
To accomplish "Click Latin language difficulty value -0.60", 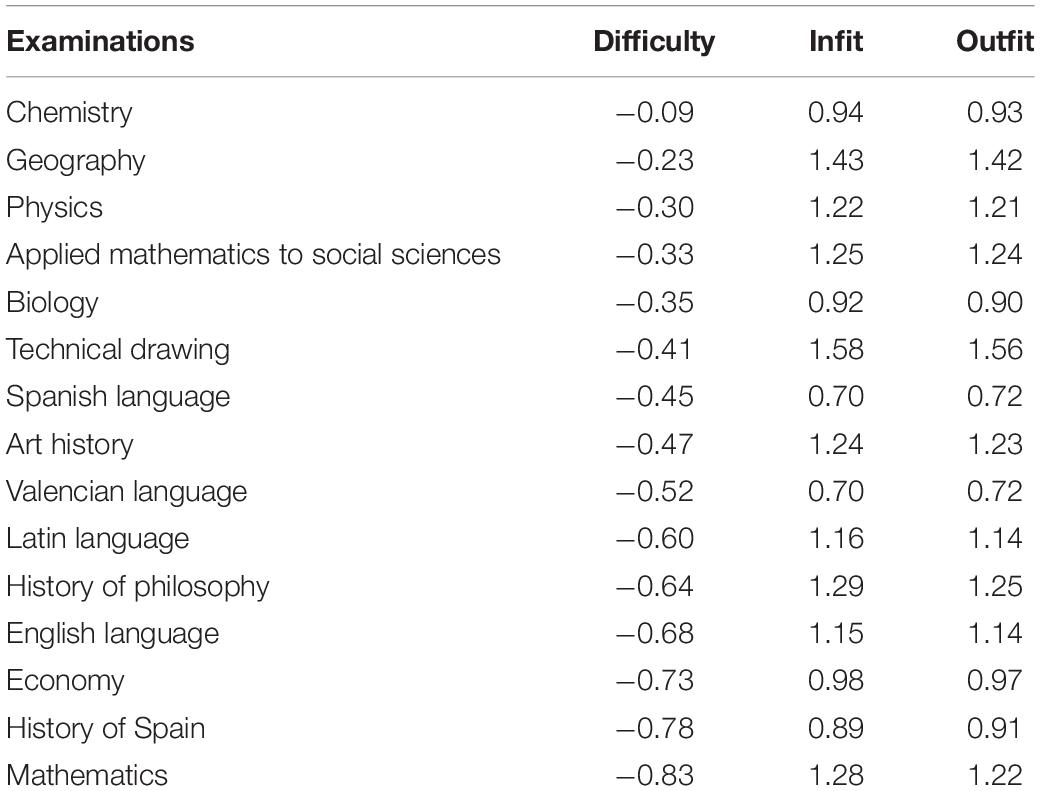I will point(655,538).
